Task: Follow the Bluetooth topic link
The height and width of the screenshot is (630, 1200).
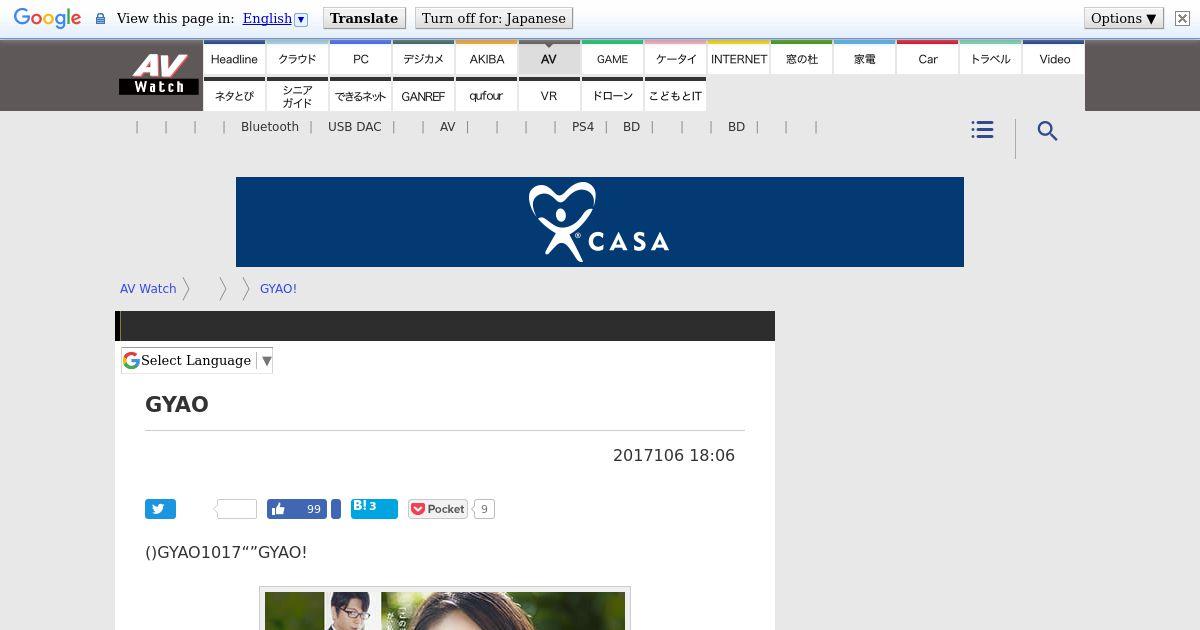Action: [x=270, y=127]
